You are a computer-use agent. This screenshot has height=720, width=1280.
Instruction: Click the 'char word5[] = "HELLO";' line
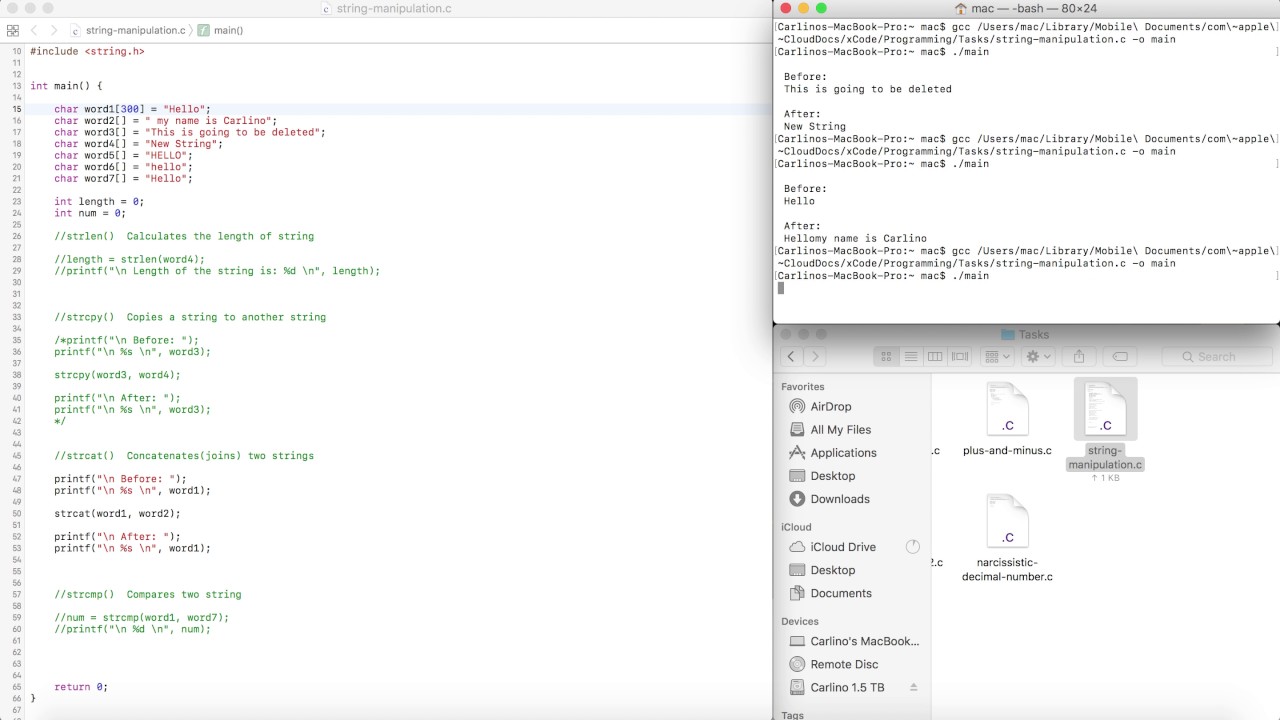pyautogui.click(x=123, y=156)
